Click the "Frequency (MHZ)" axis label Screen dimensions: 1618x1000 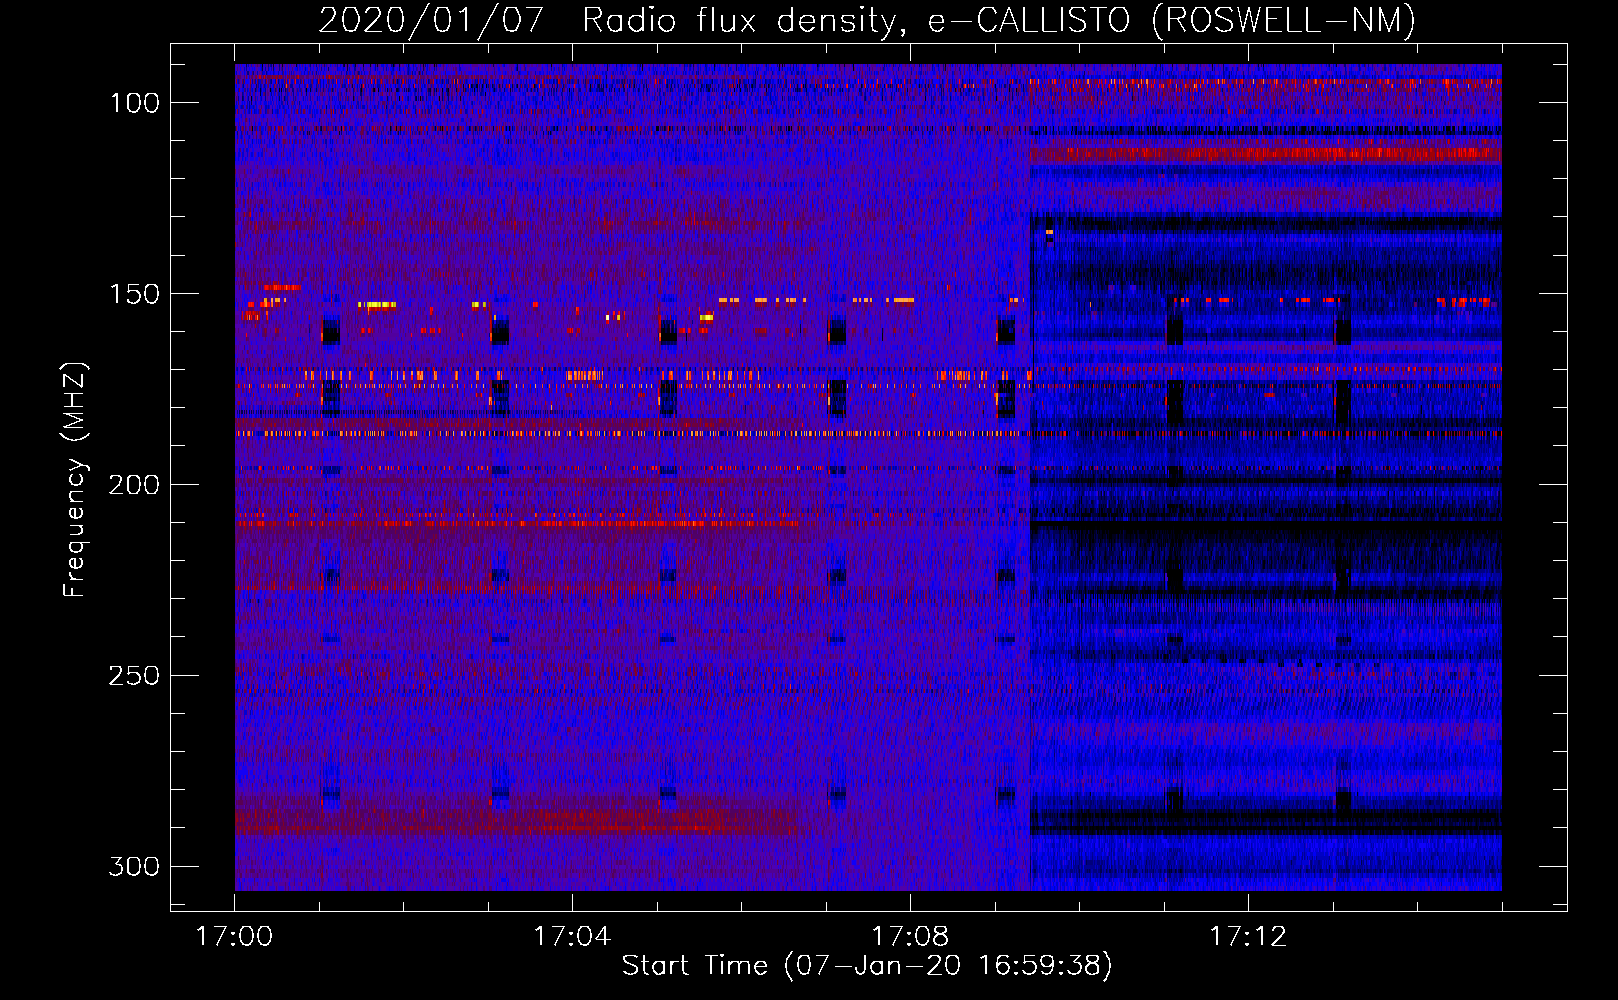pos(75,480)
